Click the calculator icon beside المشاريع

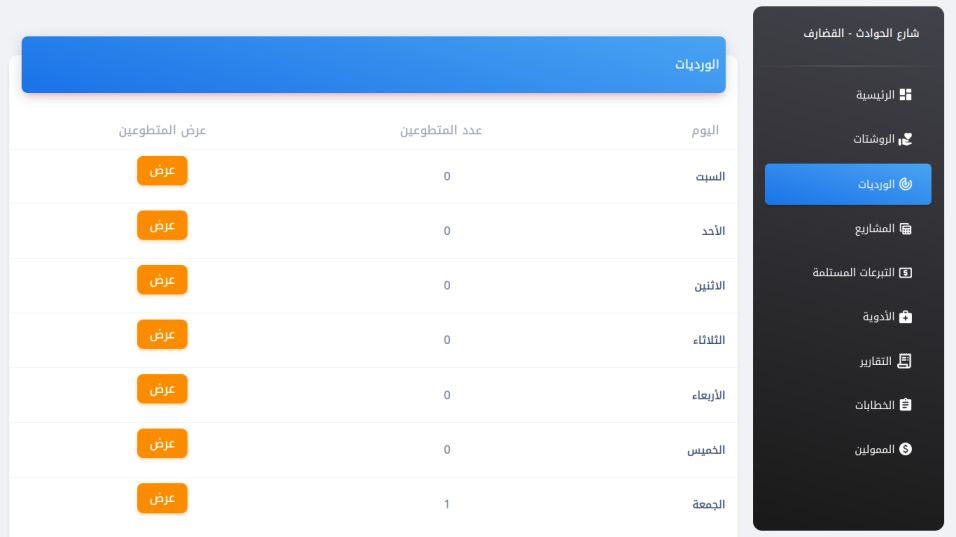[905, 229]
